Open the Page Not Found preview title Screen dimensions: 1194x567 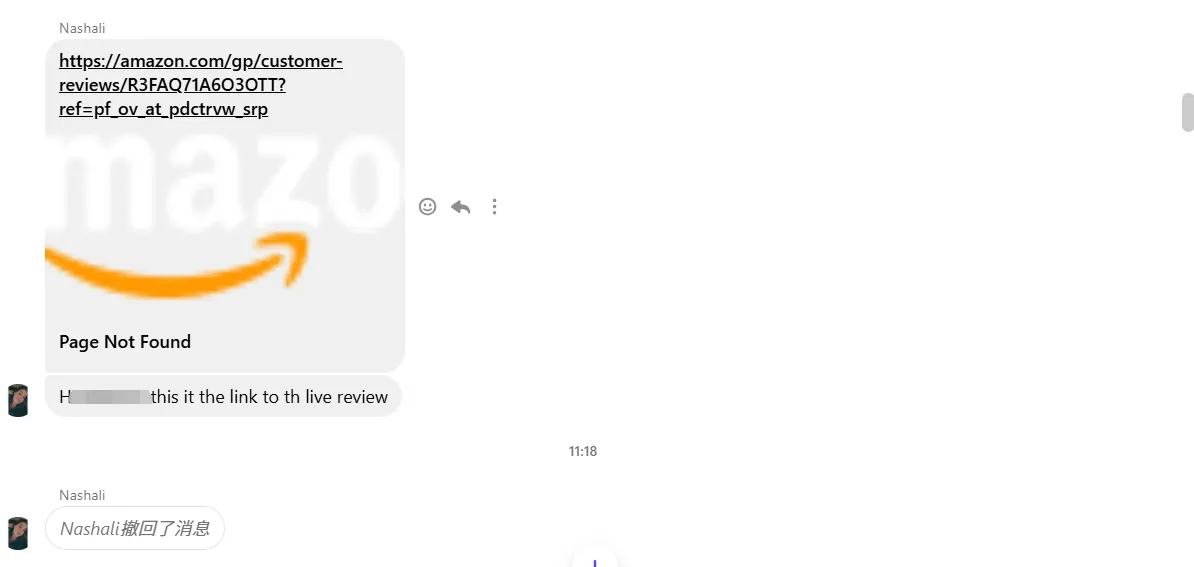point(125,342)
